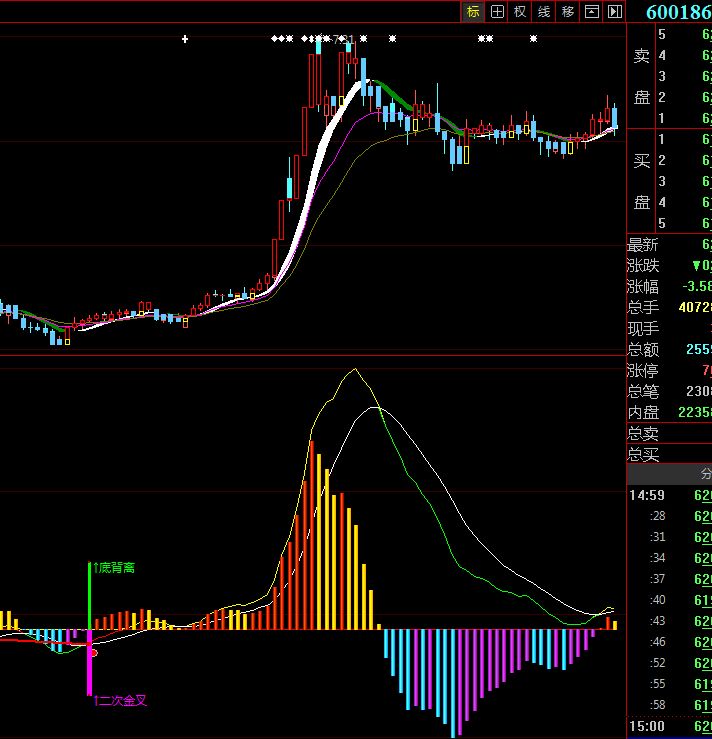
Task: Click the tick list header tab 分
Action: coord(706,474)
